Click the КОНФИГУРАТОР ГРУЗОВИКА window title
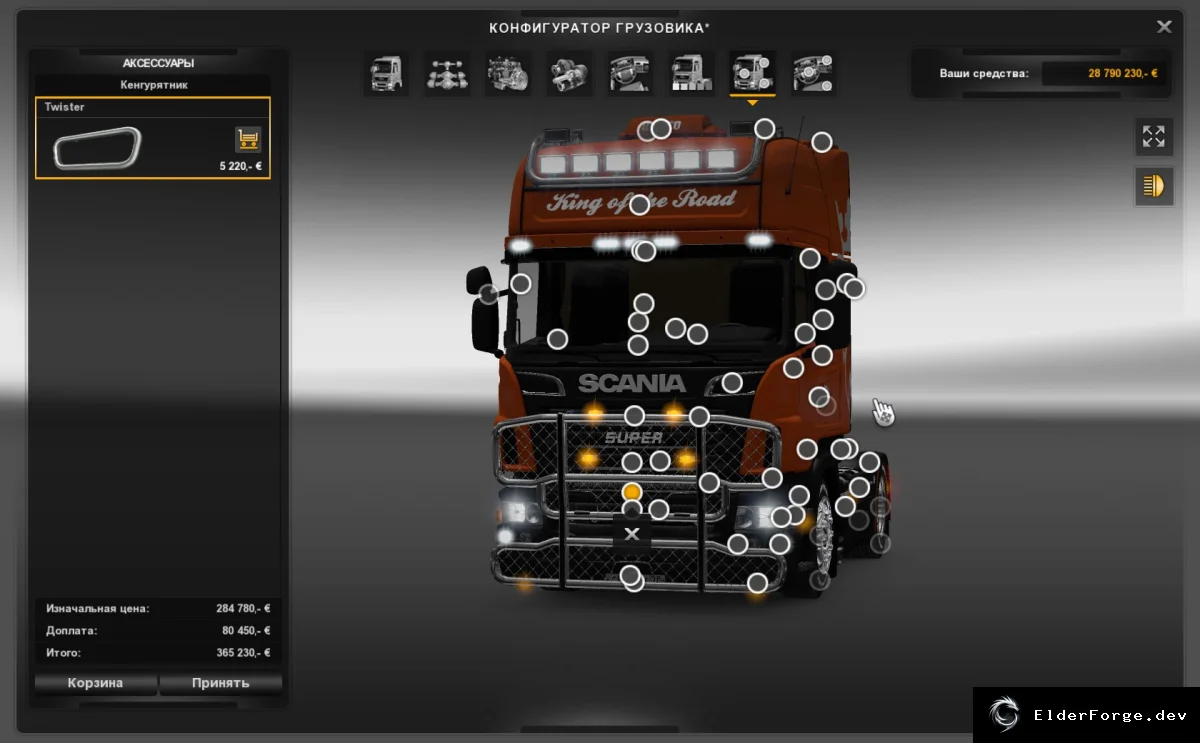 click(599, 28)
